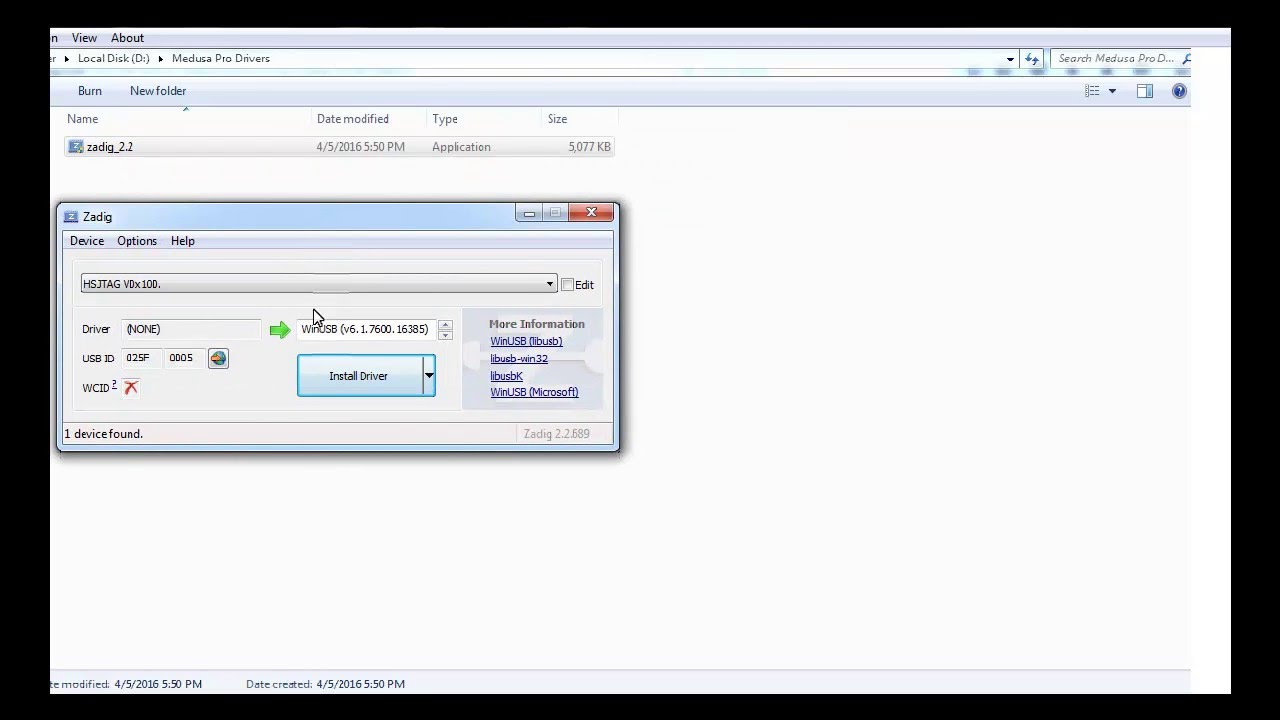This screenshot has height=720, width=1280.
Task: Select the zadig_2.2 file in Explorer
Action: point(339,147)
